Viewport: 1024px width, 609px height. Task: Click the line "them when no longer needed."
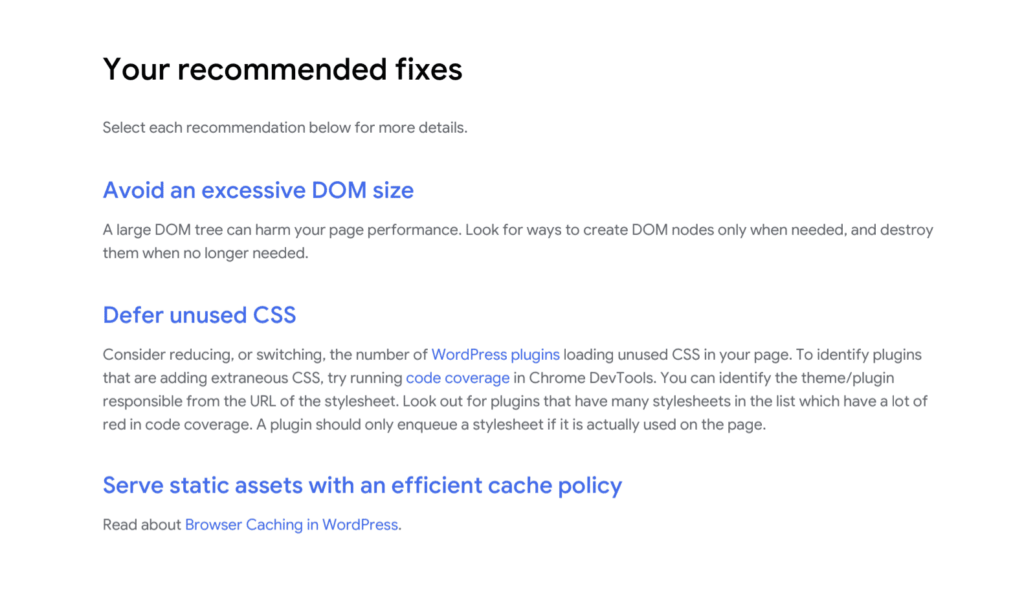[206, 253]
